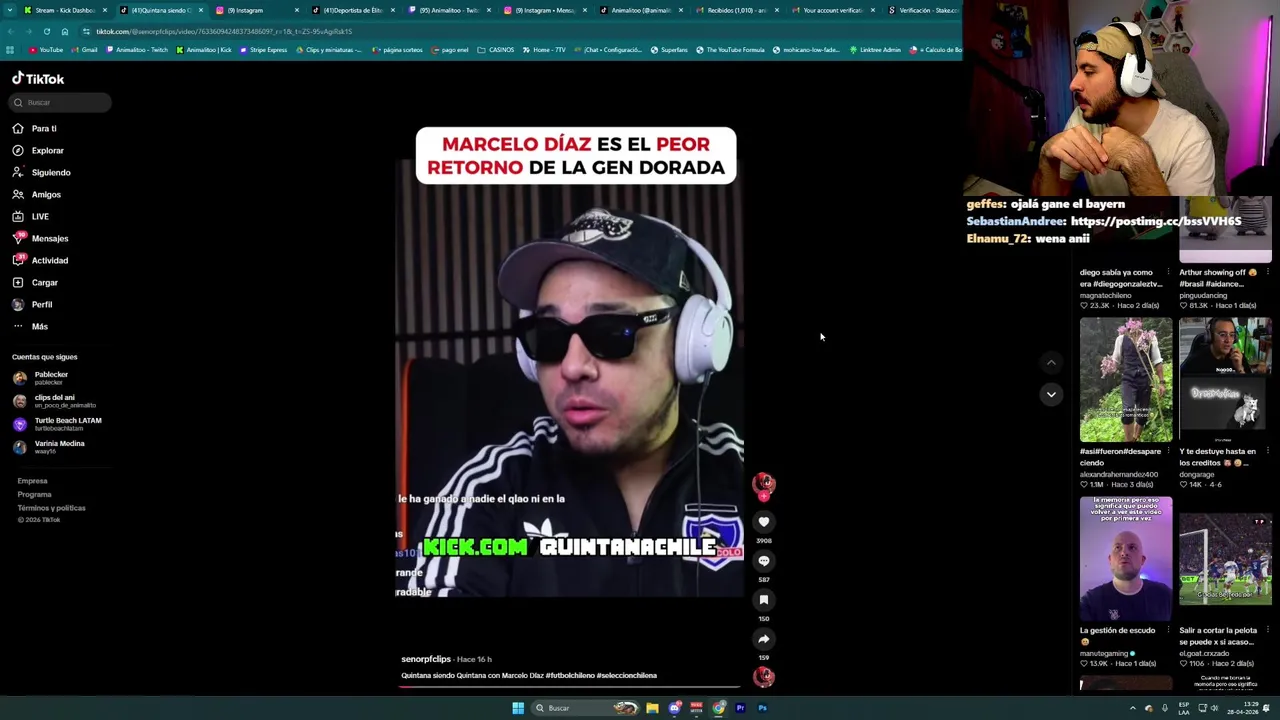
Task: Open Chrome from taskbar
Action: pos(718,708)
